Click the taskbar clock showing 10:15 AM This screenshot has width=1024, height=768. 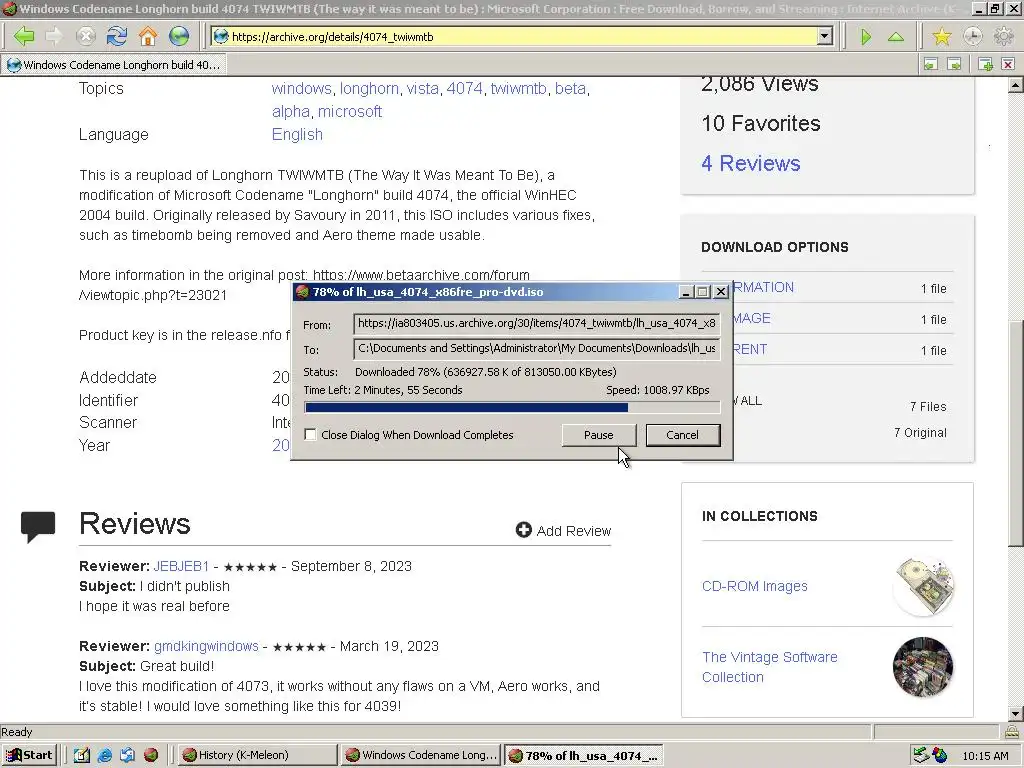coord(985,756)
